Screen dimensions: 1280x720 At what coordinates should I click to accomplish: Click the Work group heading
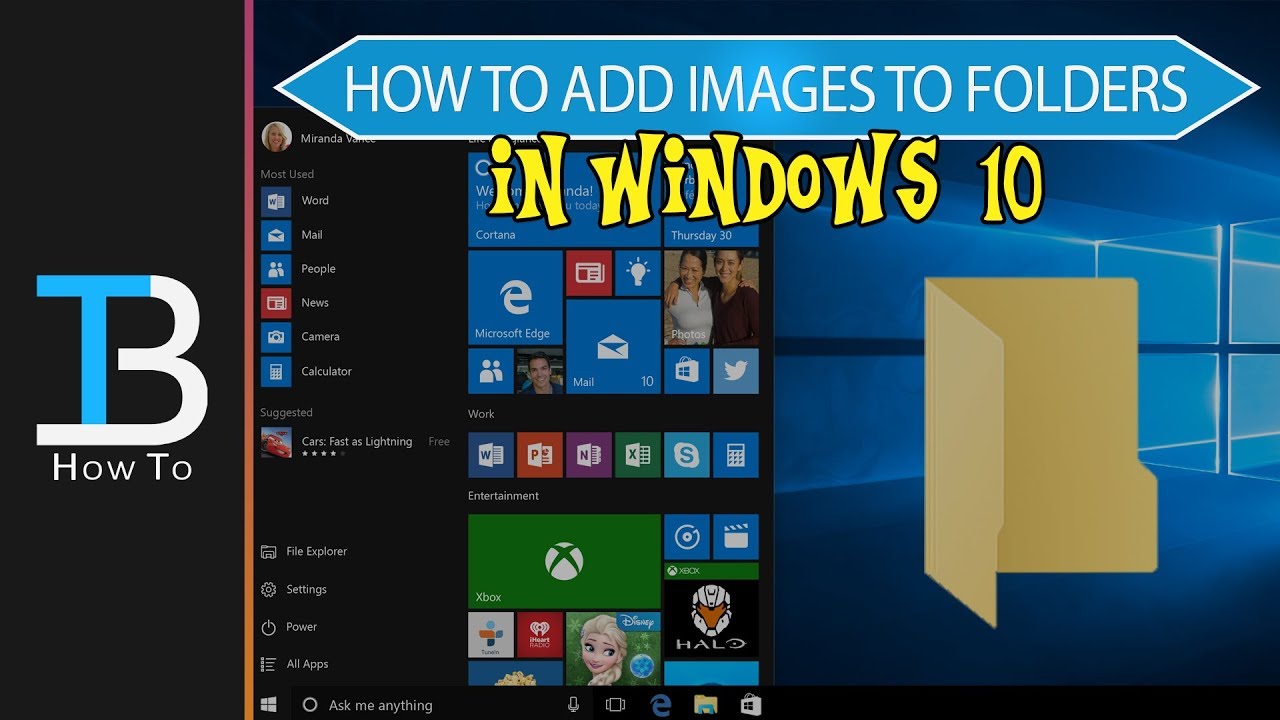(x=481, y=414)
